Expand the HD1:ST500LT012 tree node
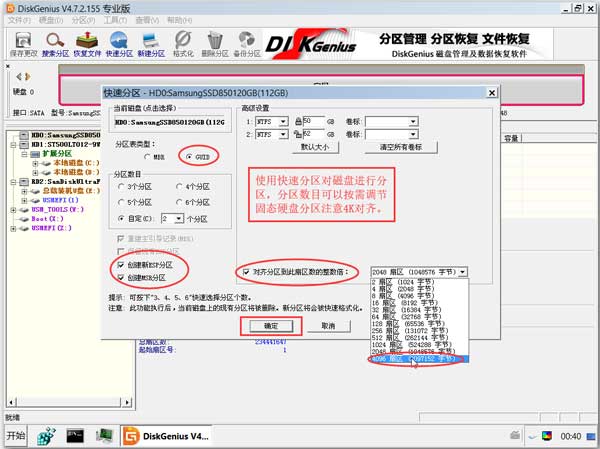The height and width of the screenshot is (449, 600). point(13,145)
